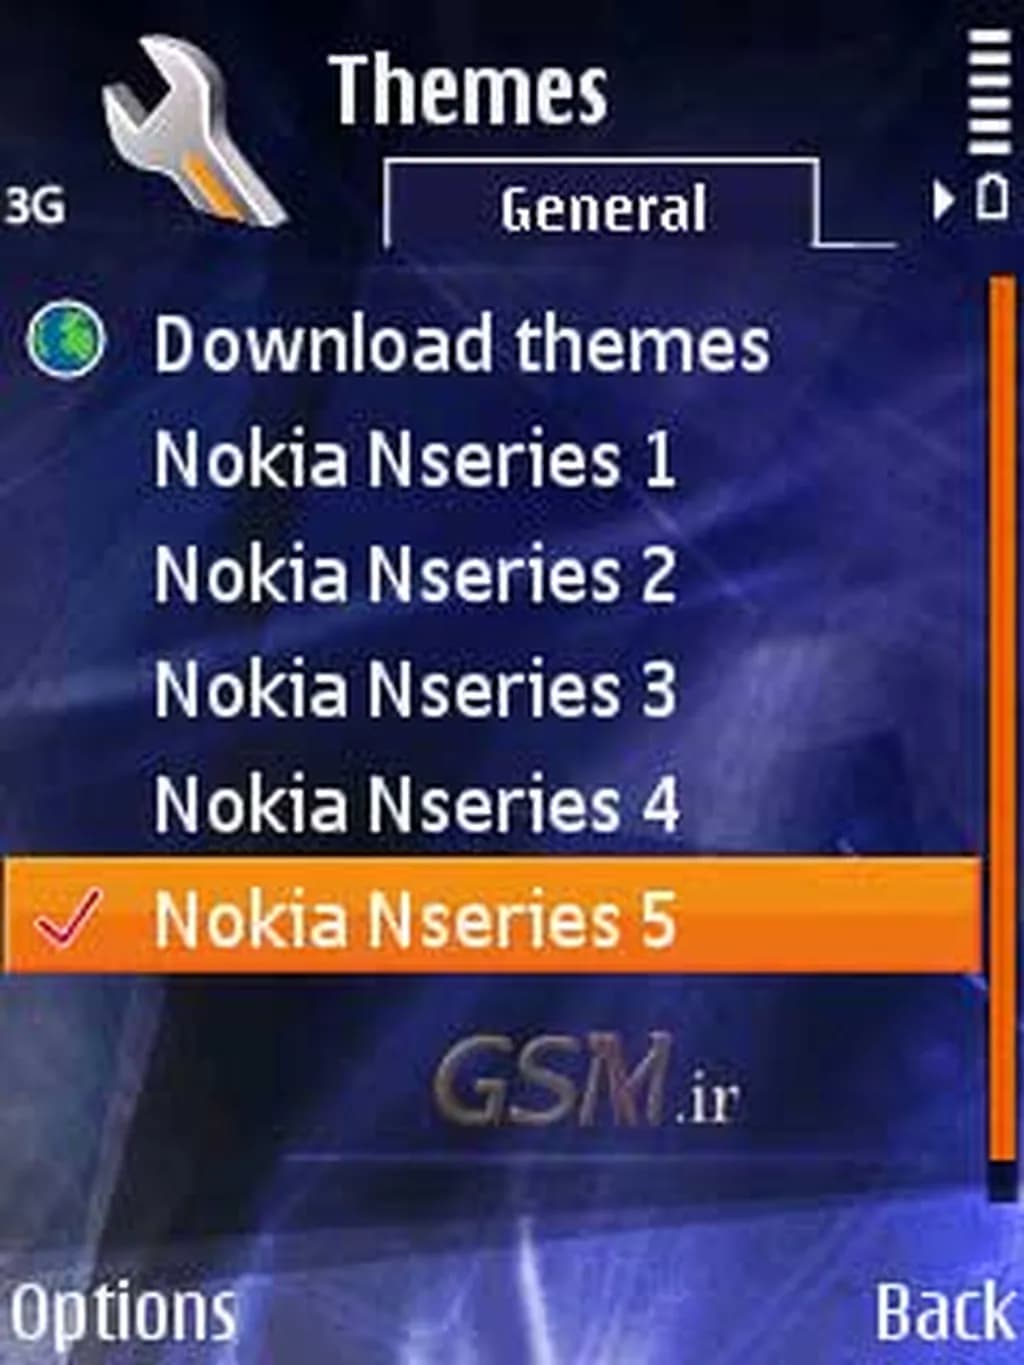The width and height of the screenshot is (1024, 1365).
Task: Click the Themes title heading
Action: [468, 90]
